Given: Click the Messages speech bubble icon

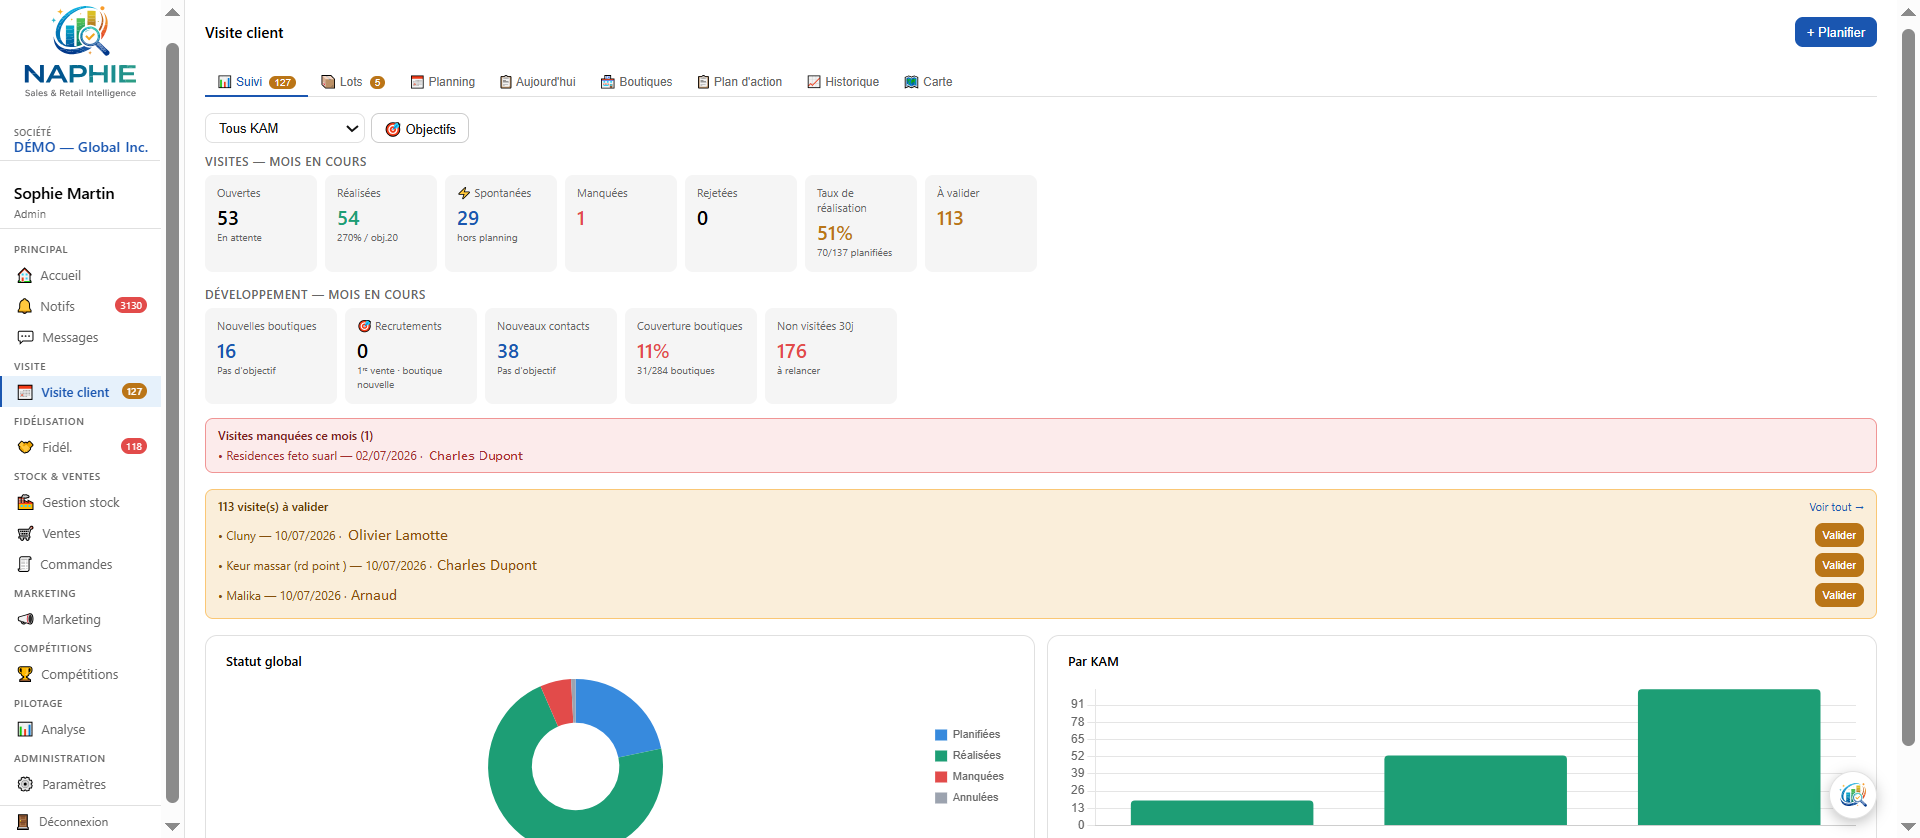Looking at the screenshot, I should pos(25,337).
